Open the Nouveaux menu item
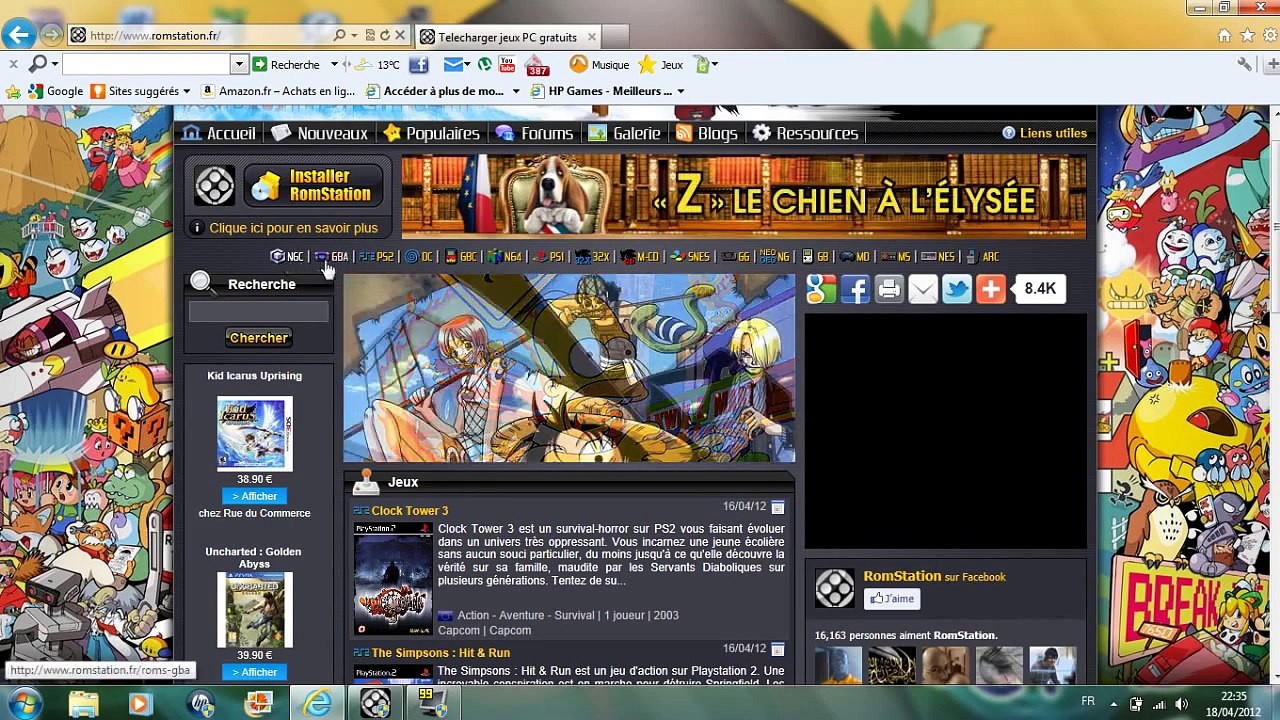 tap(320, 133)
